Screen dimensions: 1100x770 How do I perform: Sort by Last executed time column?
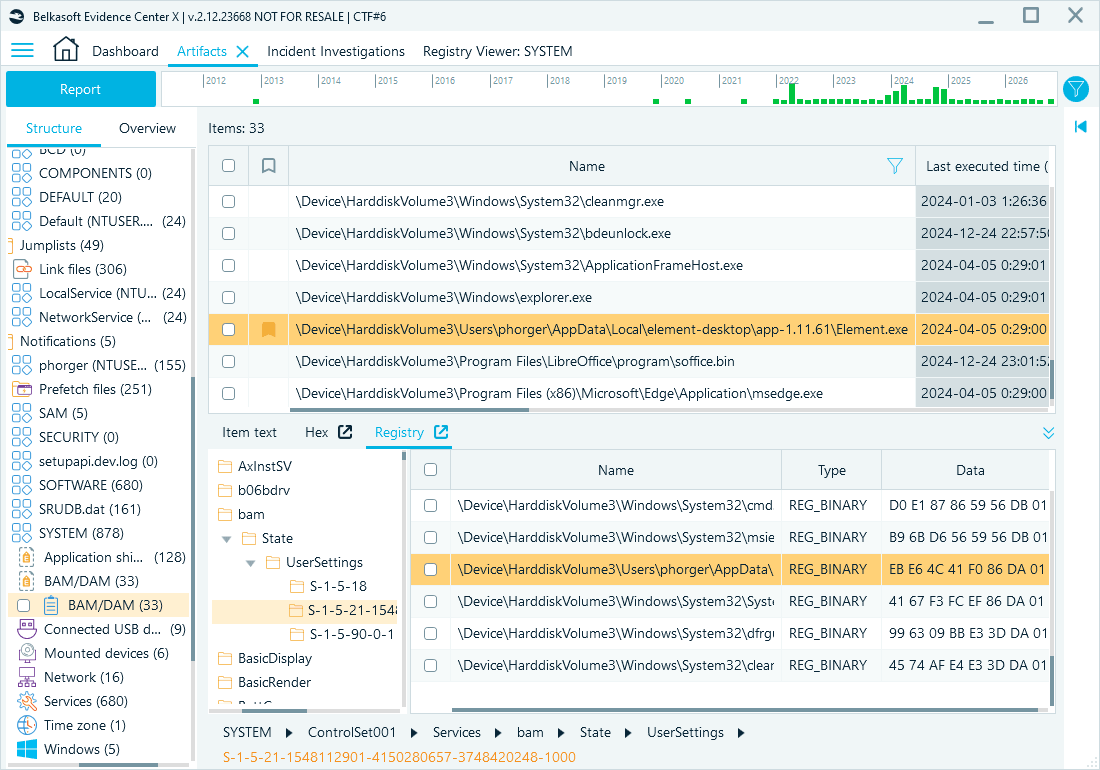982,166
